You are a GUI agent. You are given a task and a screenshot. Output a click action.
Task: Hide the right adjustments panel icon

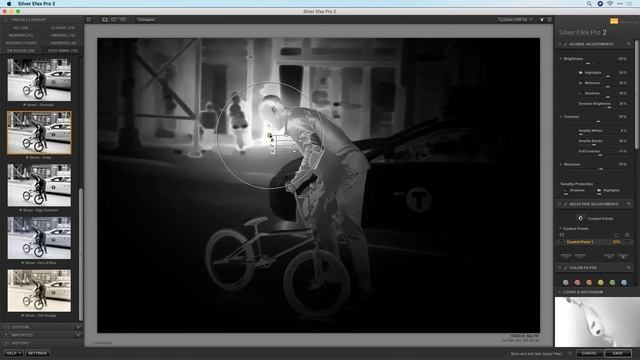[x=550, y=20]
